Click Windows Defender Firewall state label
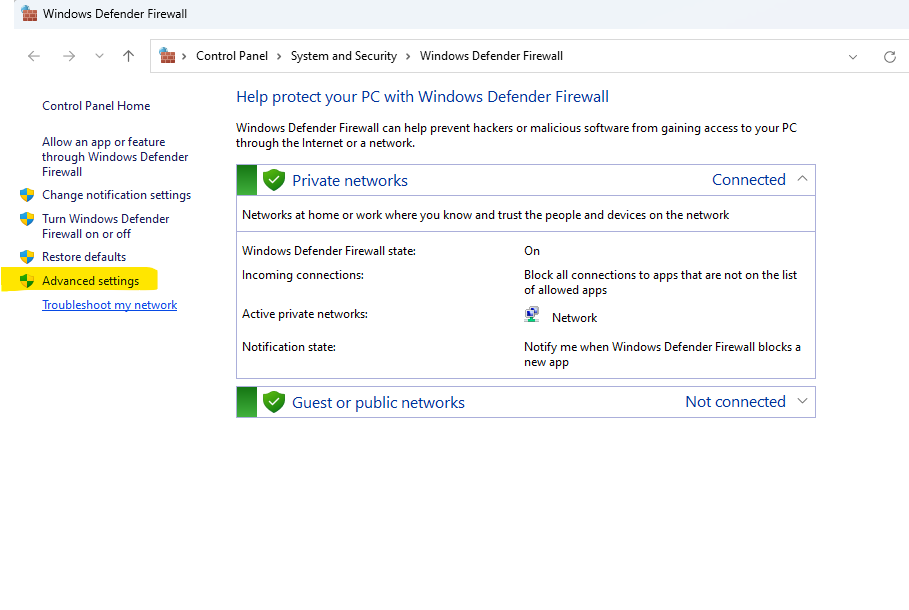The image size is (909, 610). click(x=329, y=251)
